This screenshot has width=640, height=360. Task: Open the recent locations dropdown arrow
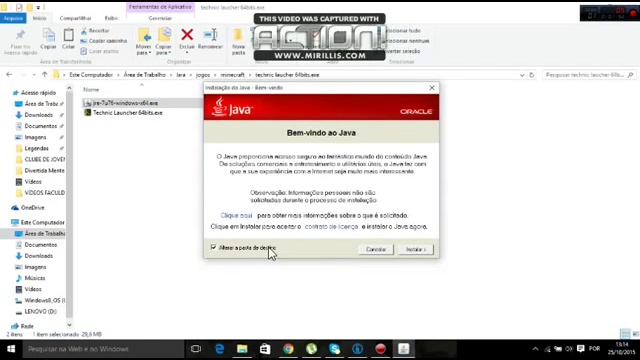[x=34, y=75]
